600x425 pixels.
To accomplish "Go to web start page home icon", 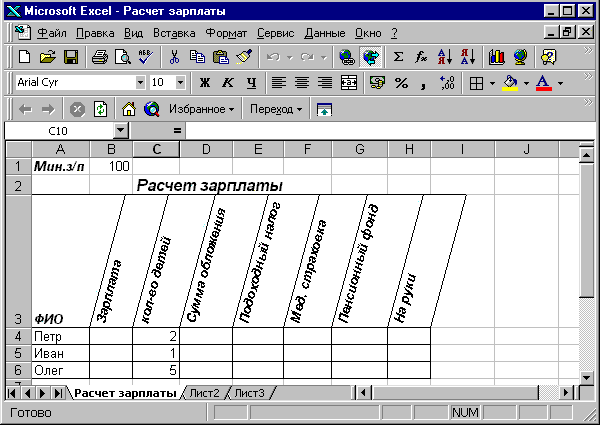I will 129,109.
